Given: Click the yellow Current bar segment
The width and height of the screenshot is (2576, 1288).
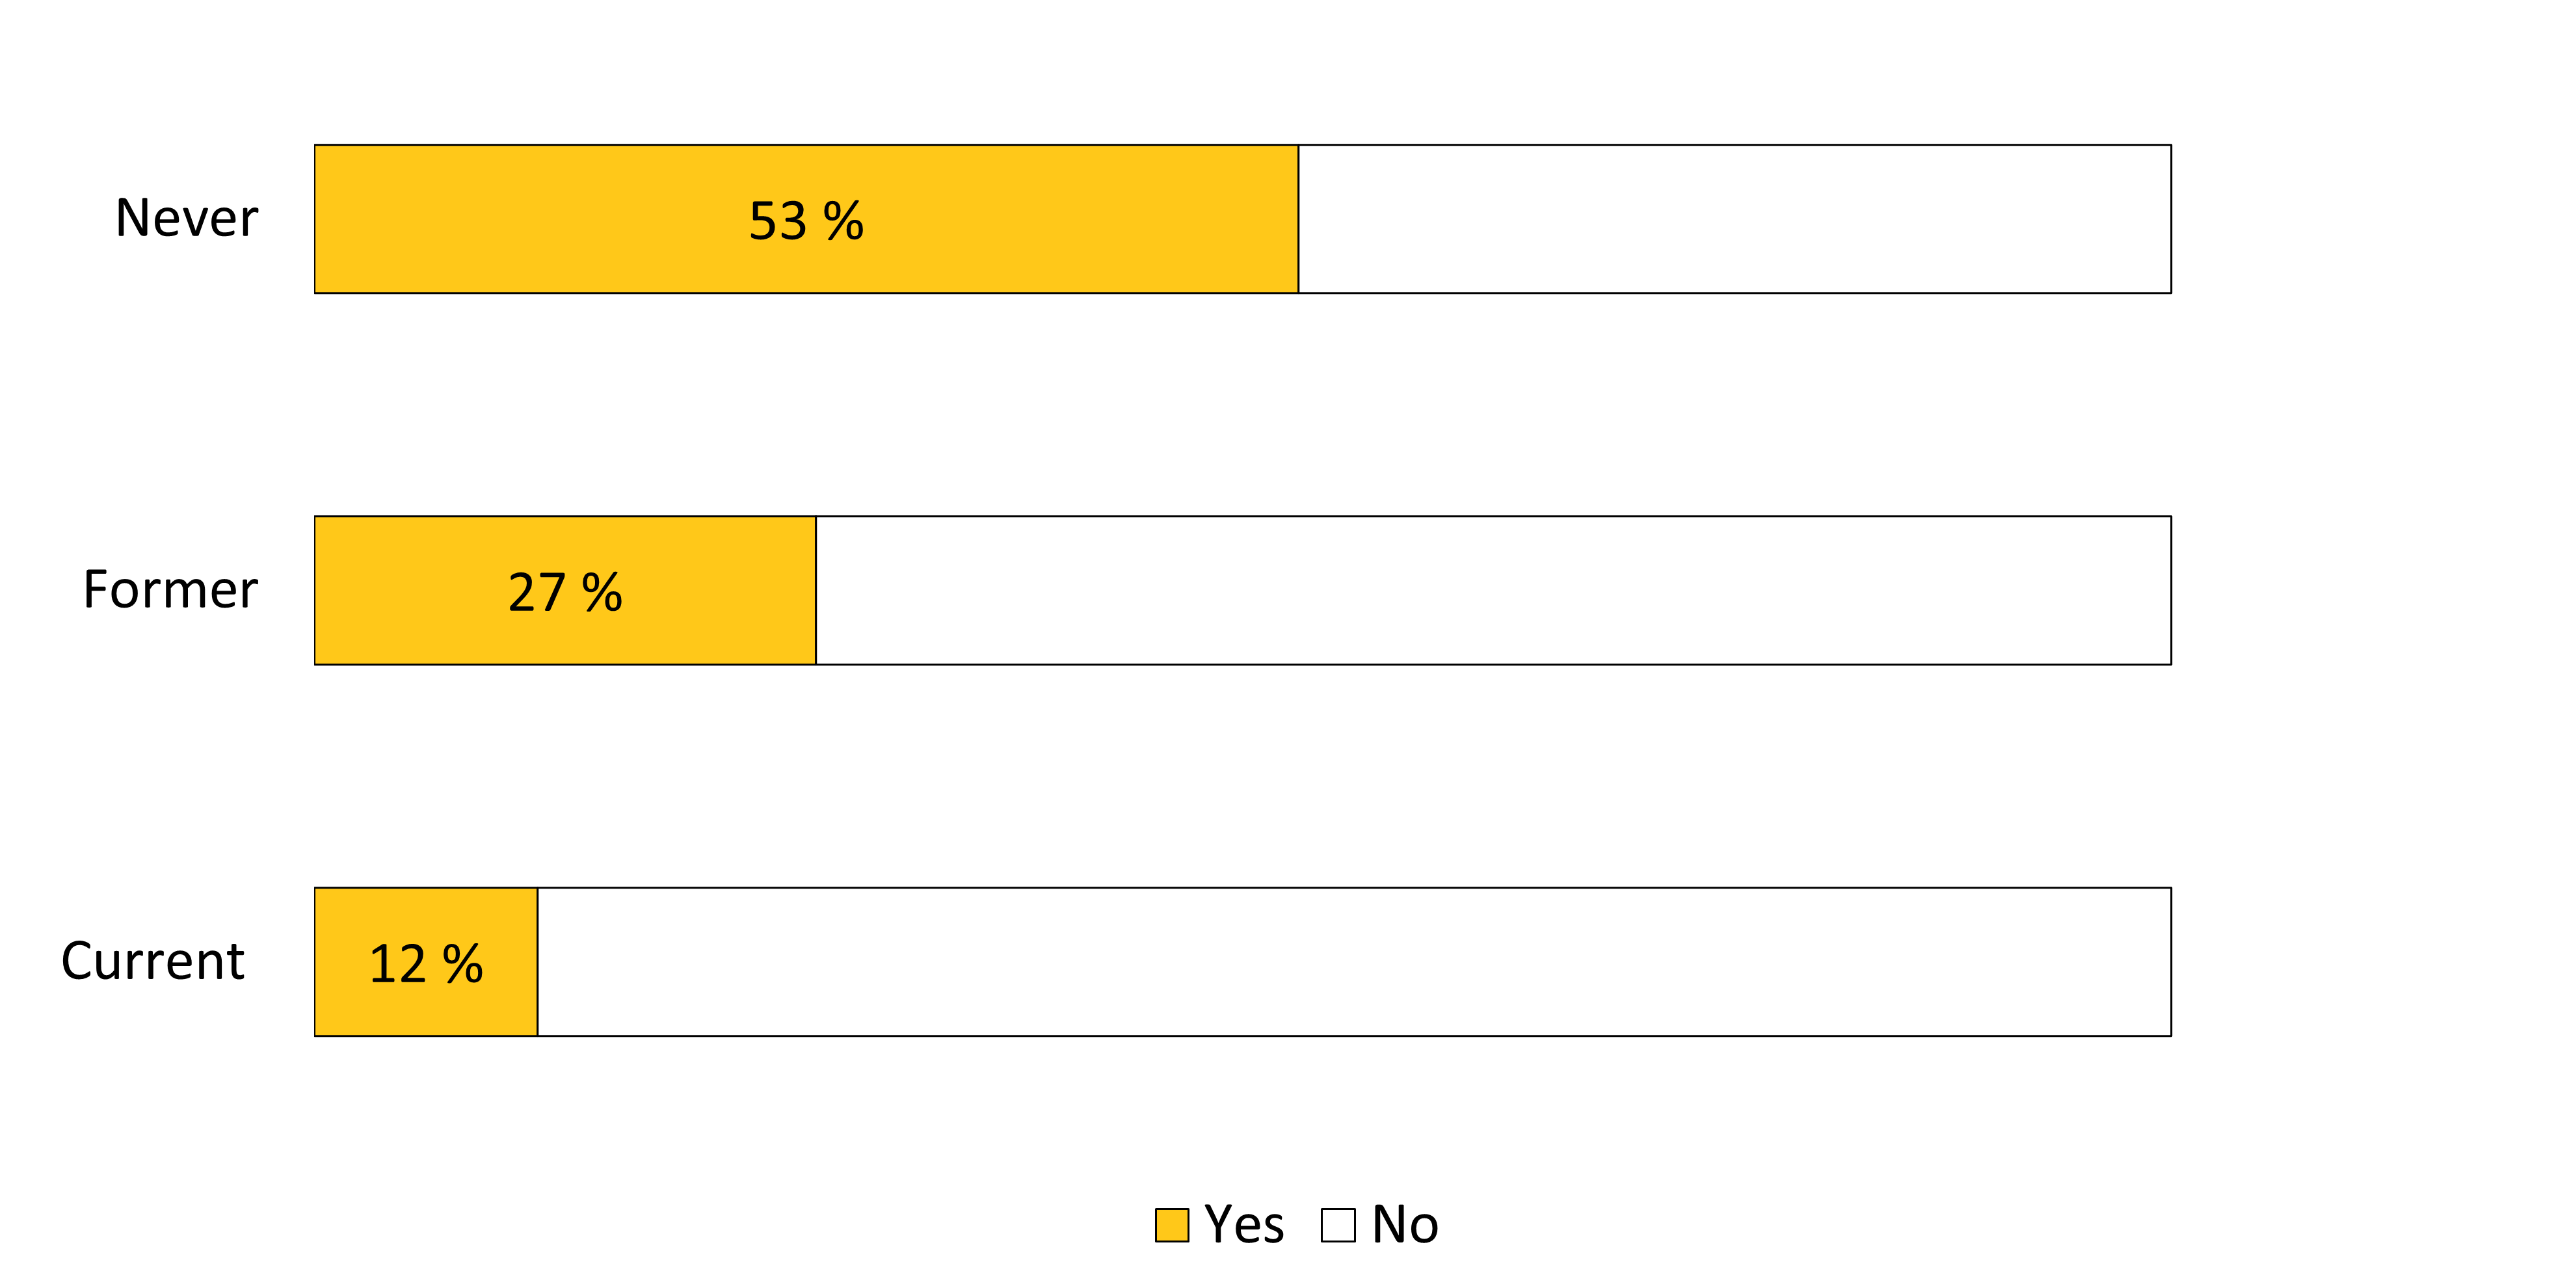Looking at the screenshot, I should (x=426, y=962).
